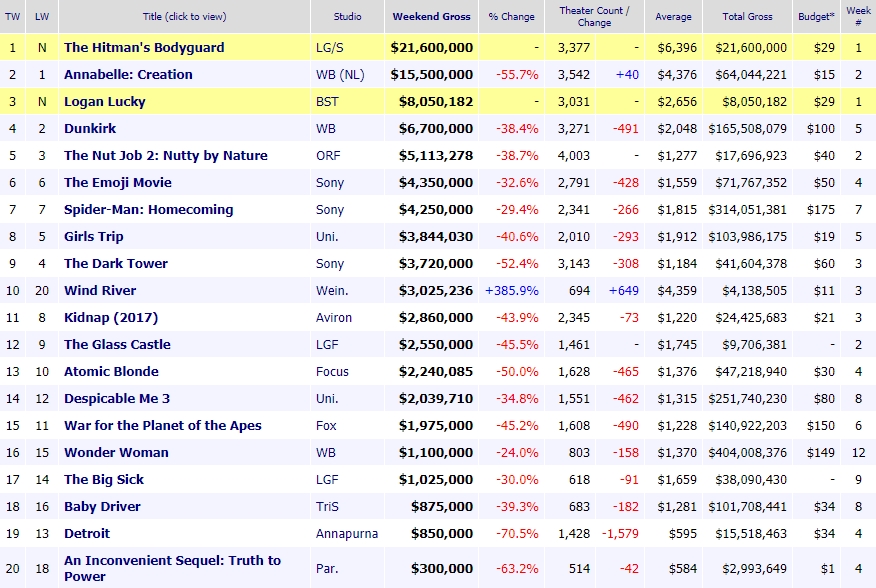
Task: Click the LG/S studio cell
Action: pyautogui.click(x=330, y=48)
